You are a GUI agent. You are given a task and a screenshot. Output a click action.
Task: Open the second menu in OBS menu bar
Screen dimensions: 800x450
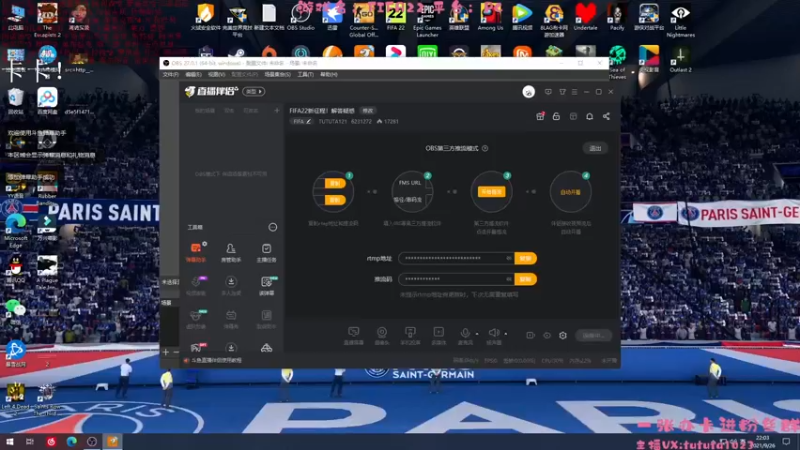tap(193, 74)
